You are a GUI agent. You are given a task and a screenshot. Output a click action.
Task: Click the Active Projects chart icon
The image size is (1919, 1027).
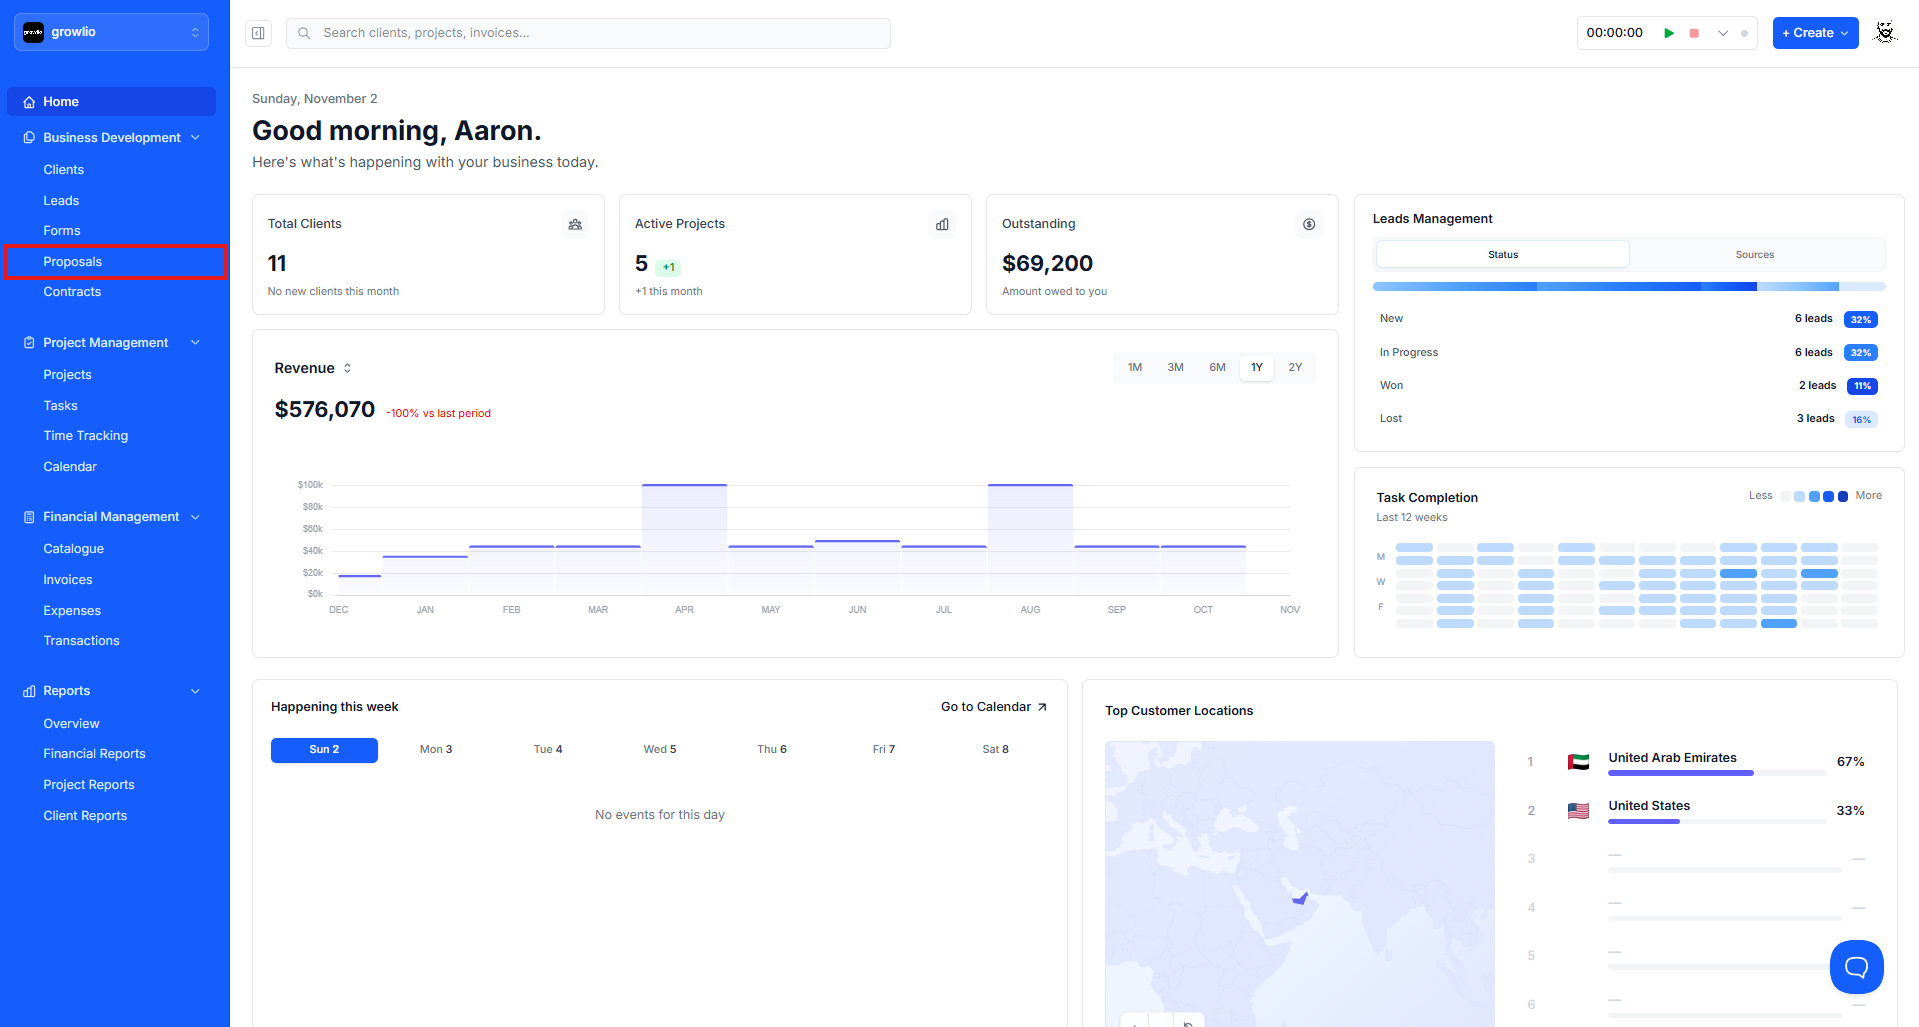click(x=942, y=224)
